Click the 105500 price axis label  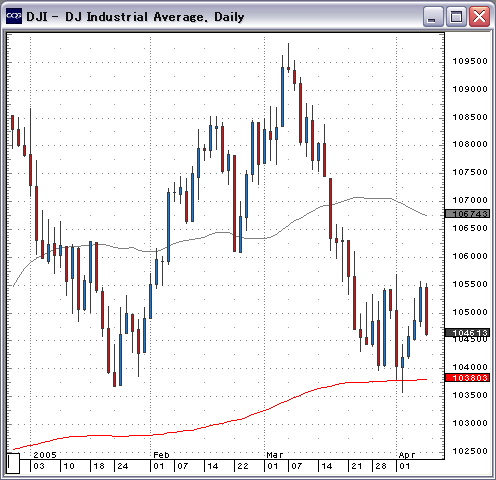point(470,284)
